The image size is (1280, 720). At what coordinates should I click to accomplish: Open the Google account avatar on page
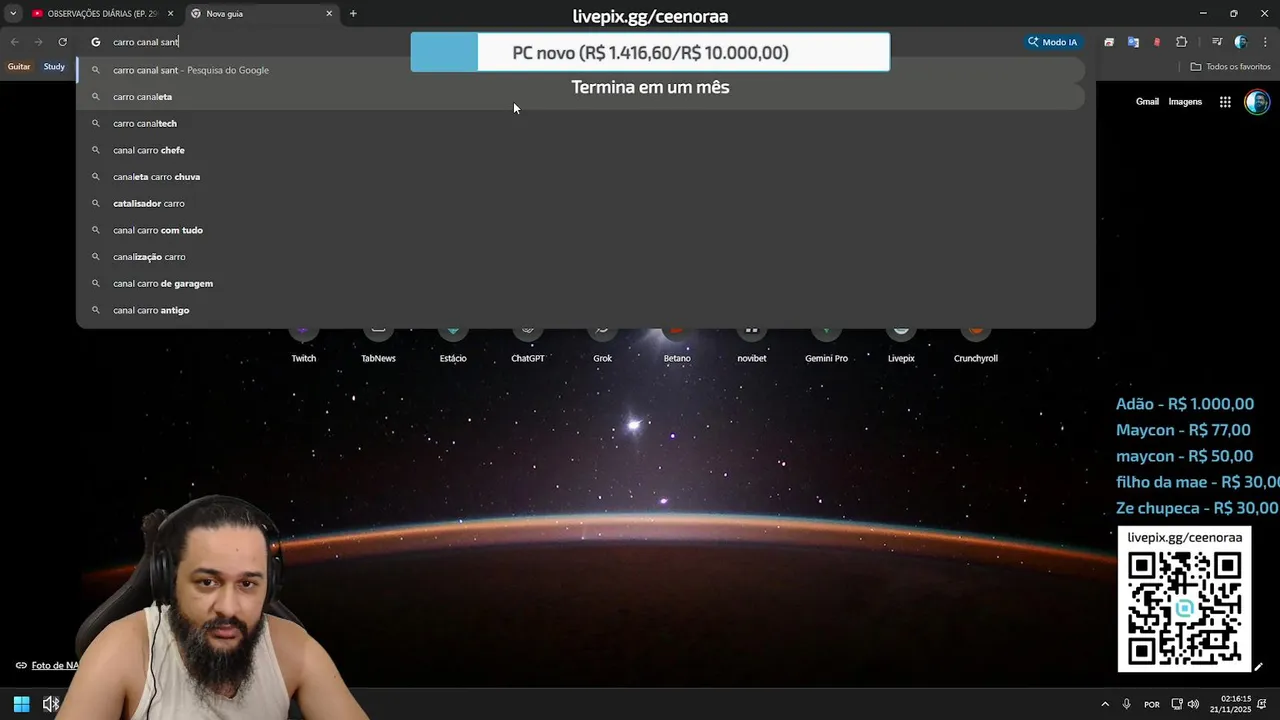(x=1257, y=102)
